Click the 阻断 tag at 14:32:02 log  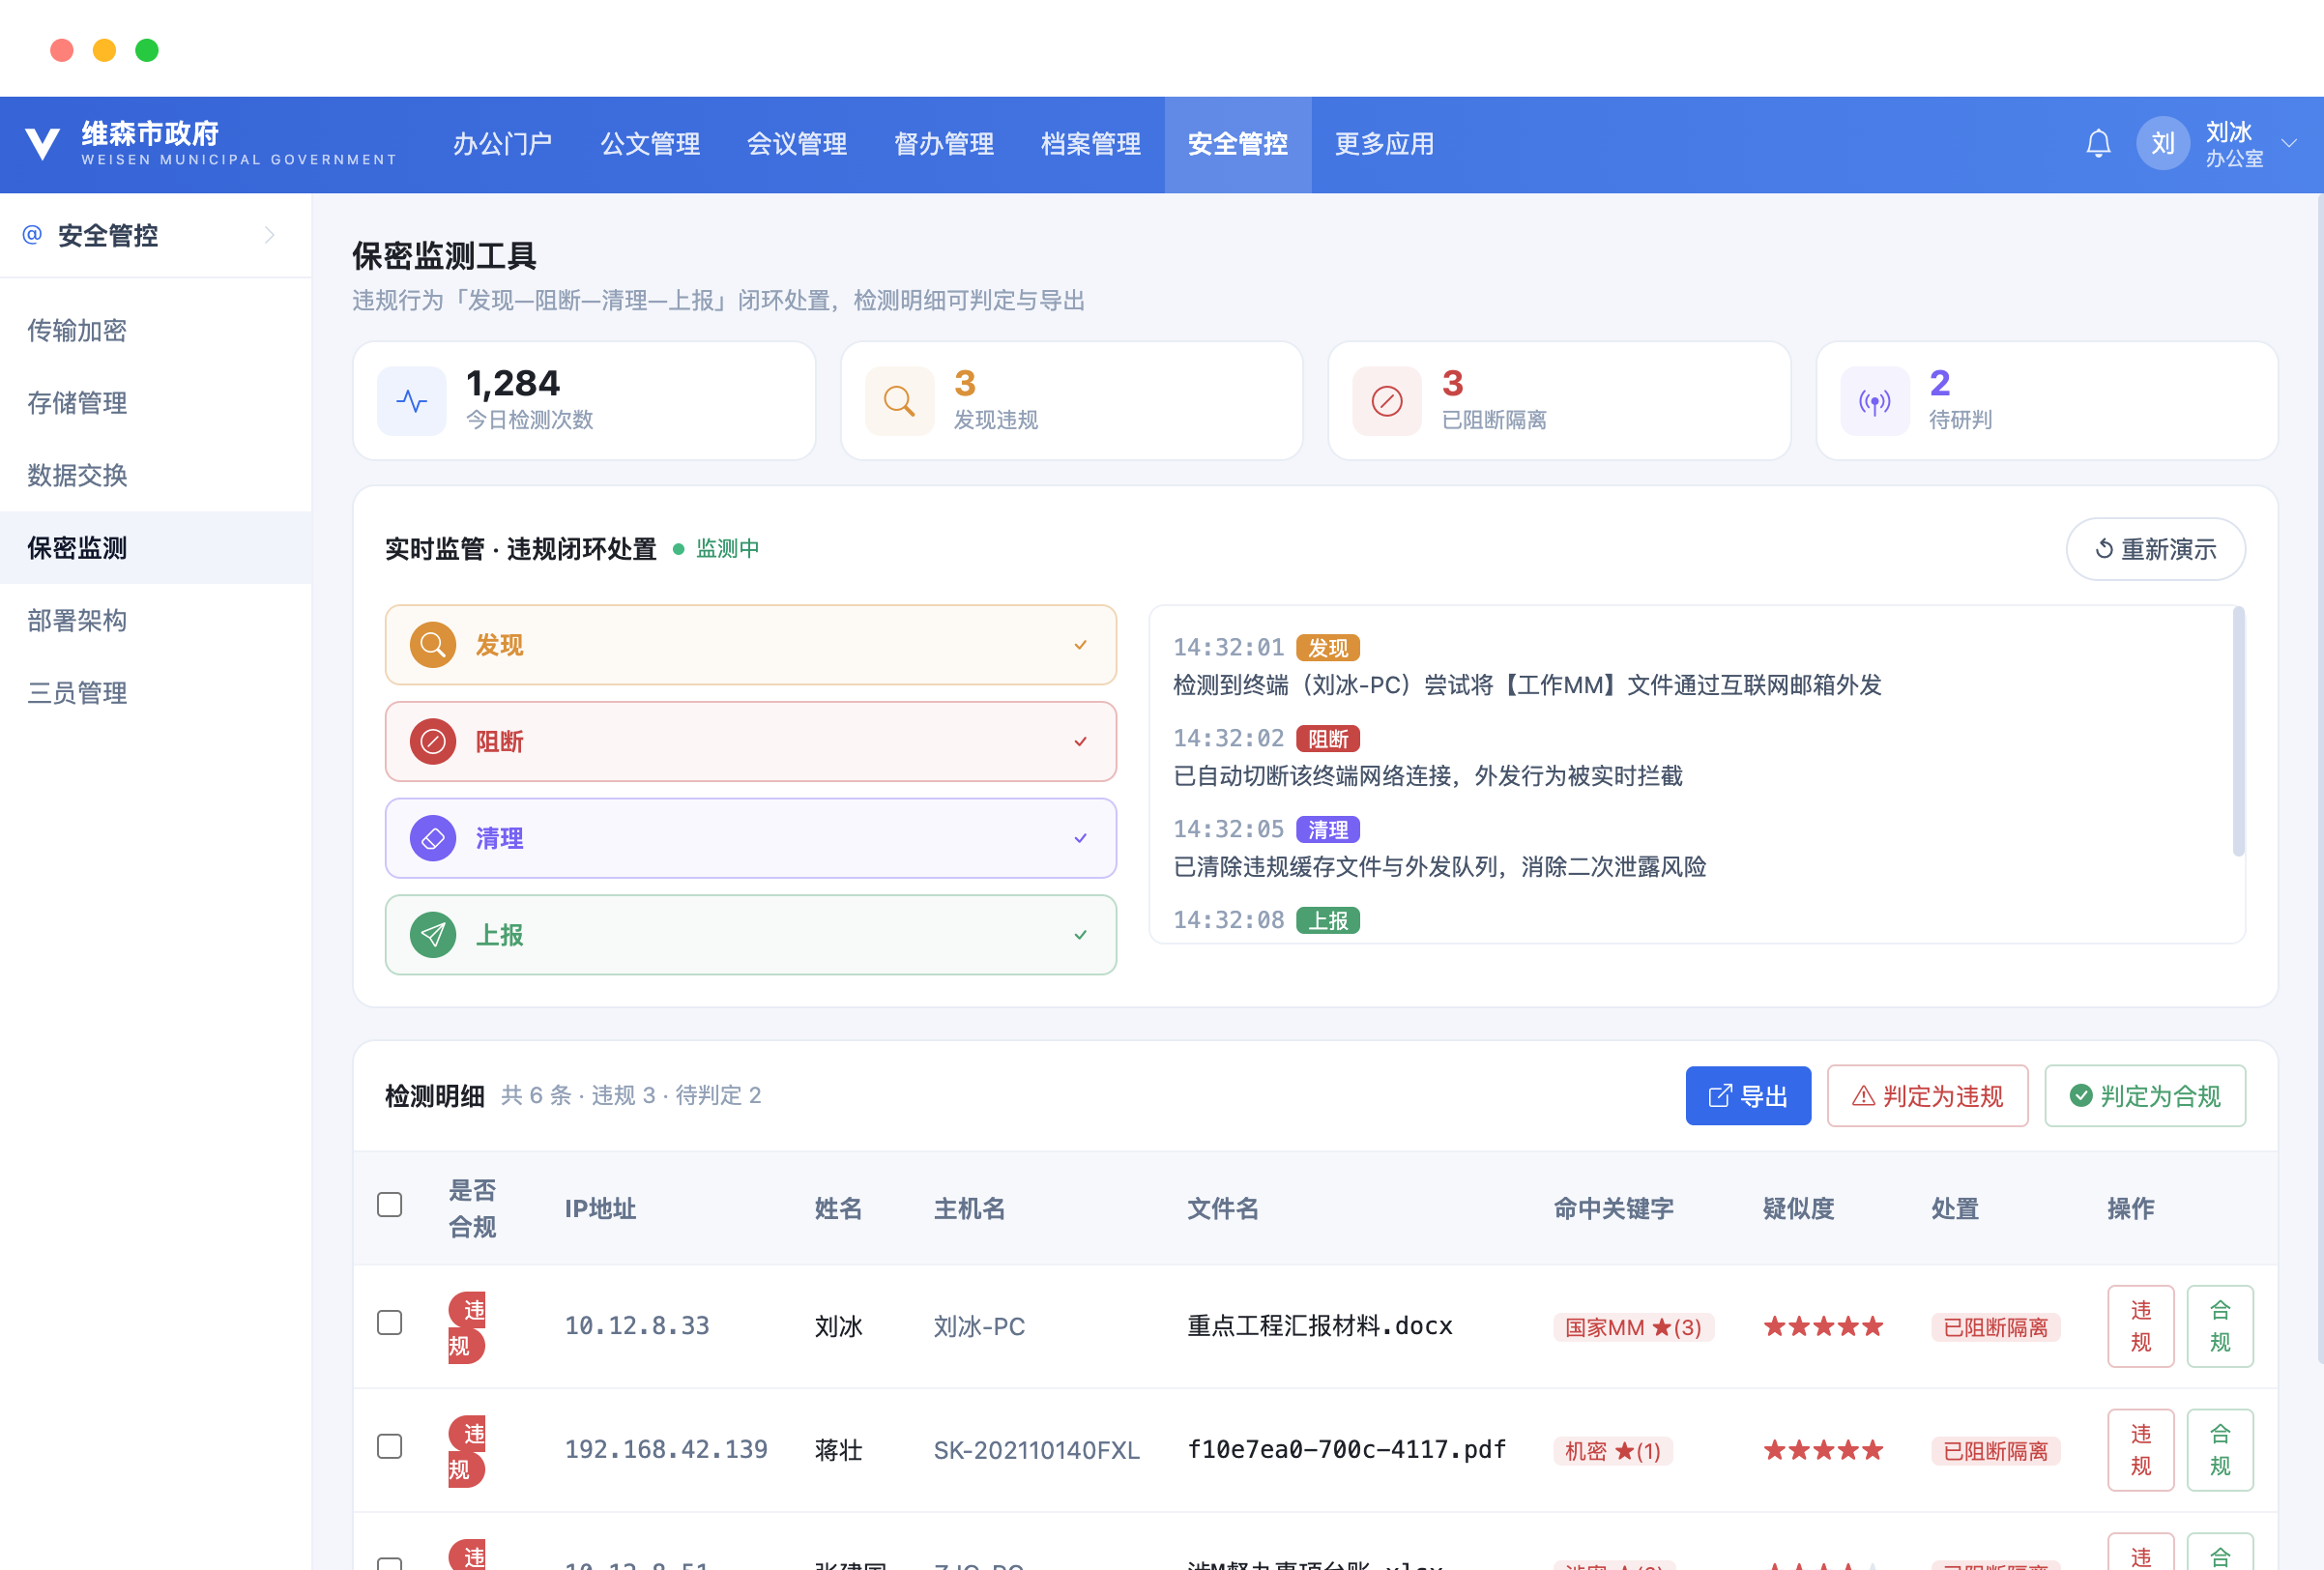point(1327,739)
